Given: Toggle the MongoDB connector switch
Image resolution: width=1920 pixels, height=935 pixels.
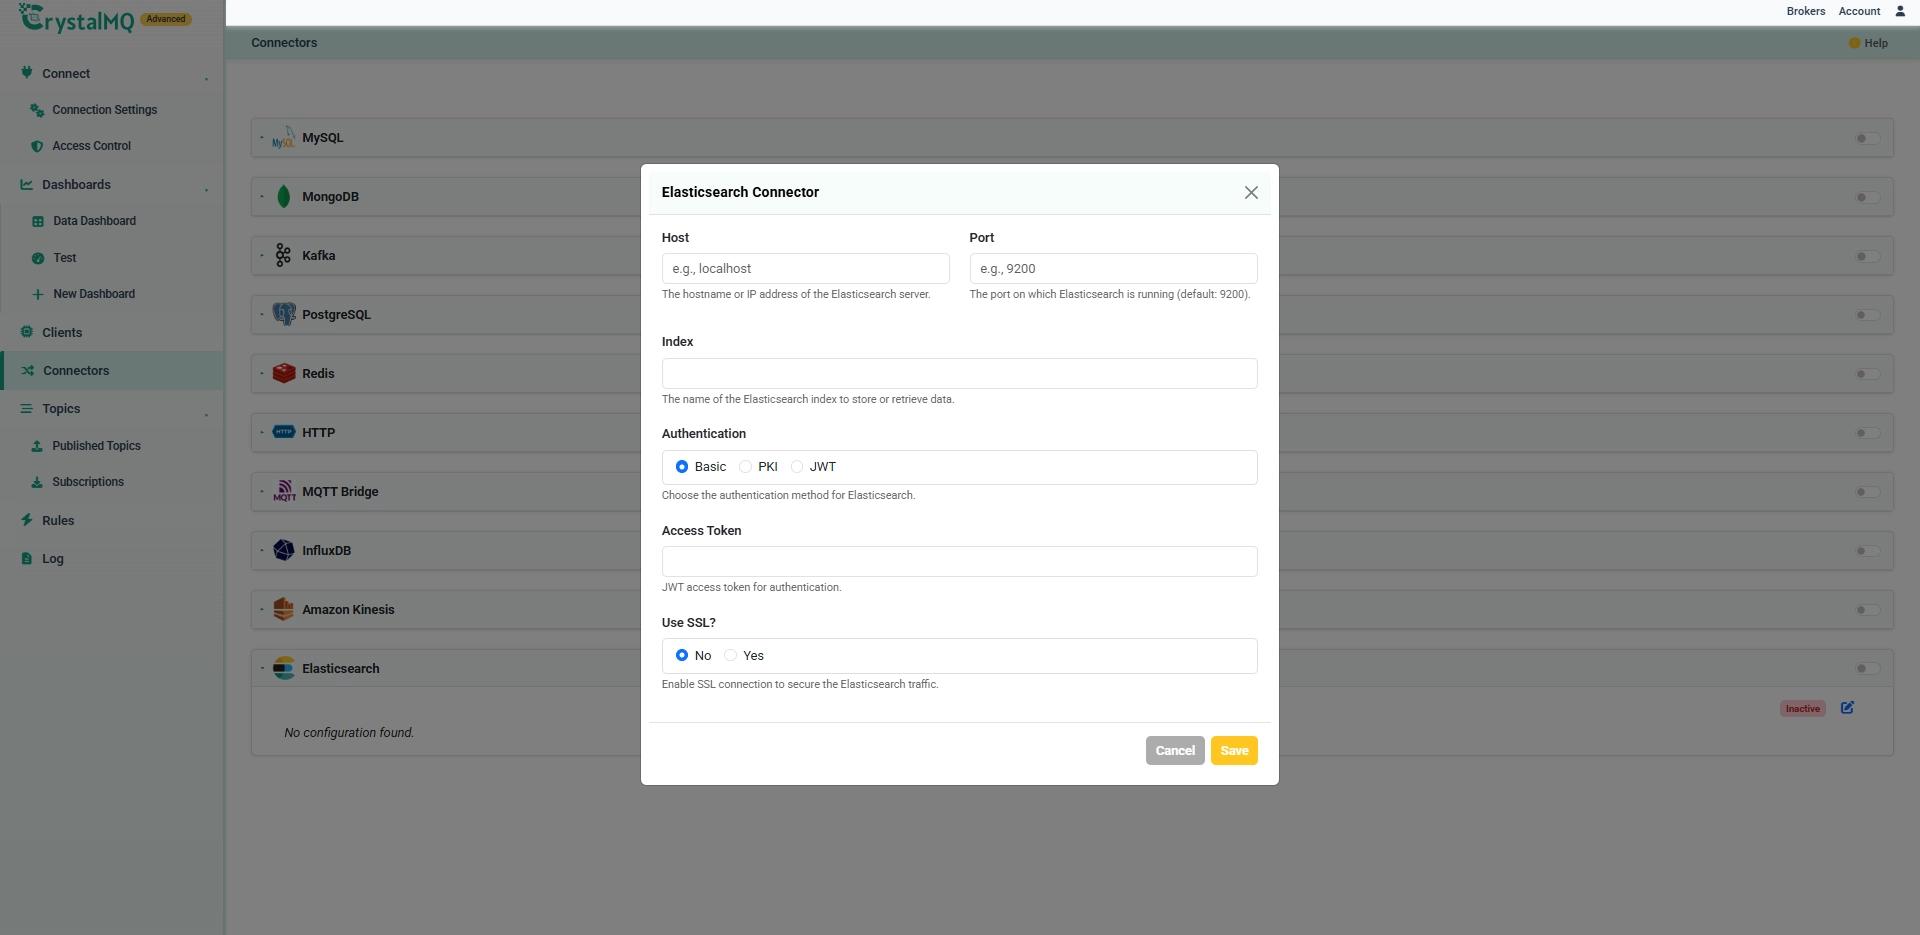Looking at the screenshot, I should (x=1867, y=197).
